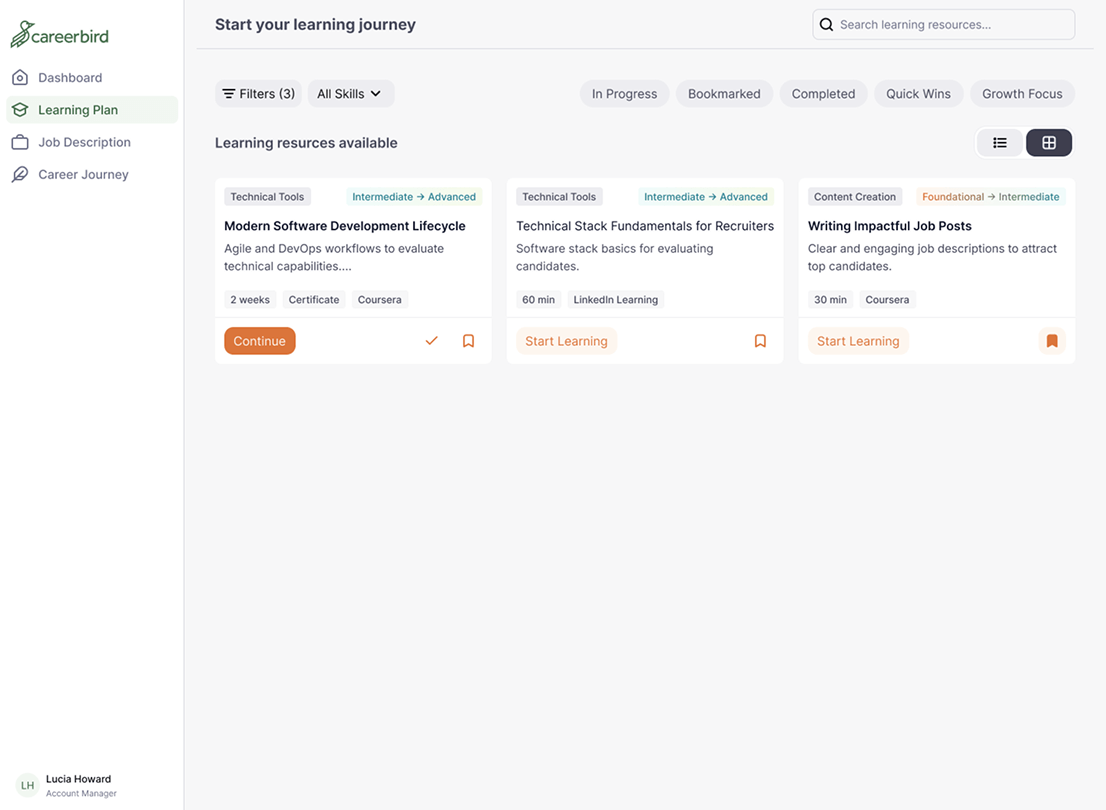
Task: Click the search magnifier icon
Action: (x=826, y=23)
